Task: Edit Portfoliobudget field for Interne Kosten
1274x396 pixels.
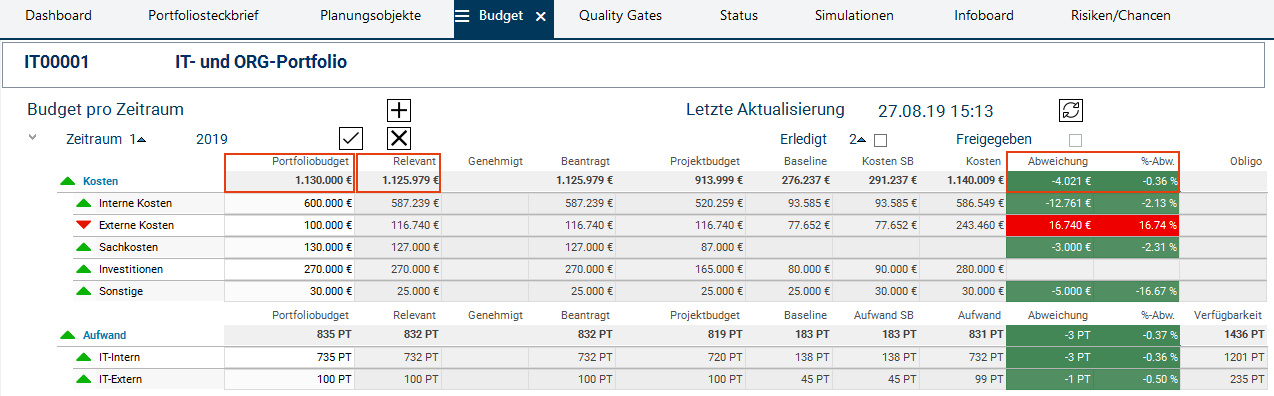Action: [x=289, y=203]
